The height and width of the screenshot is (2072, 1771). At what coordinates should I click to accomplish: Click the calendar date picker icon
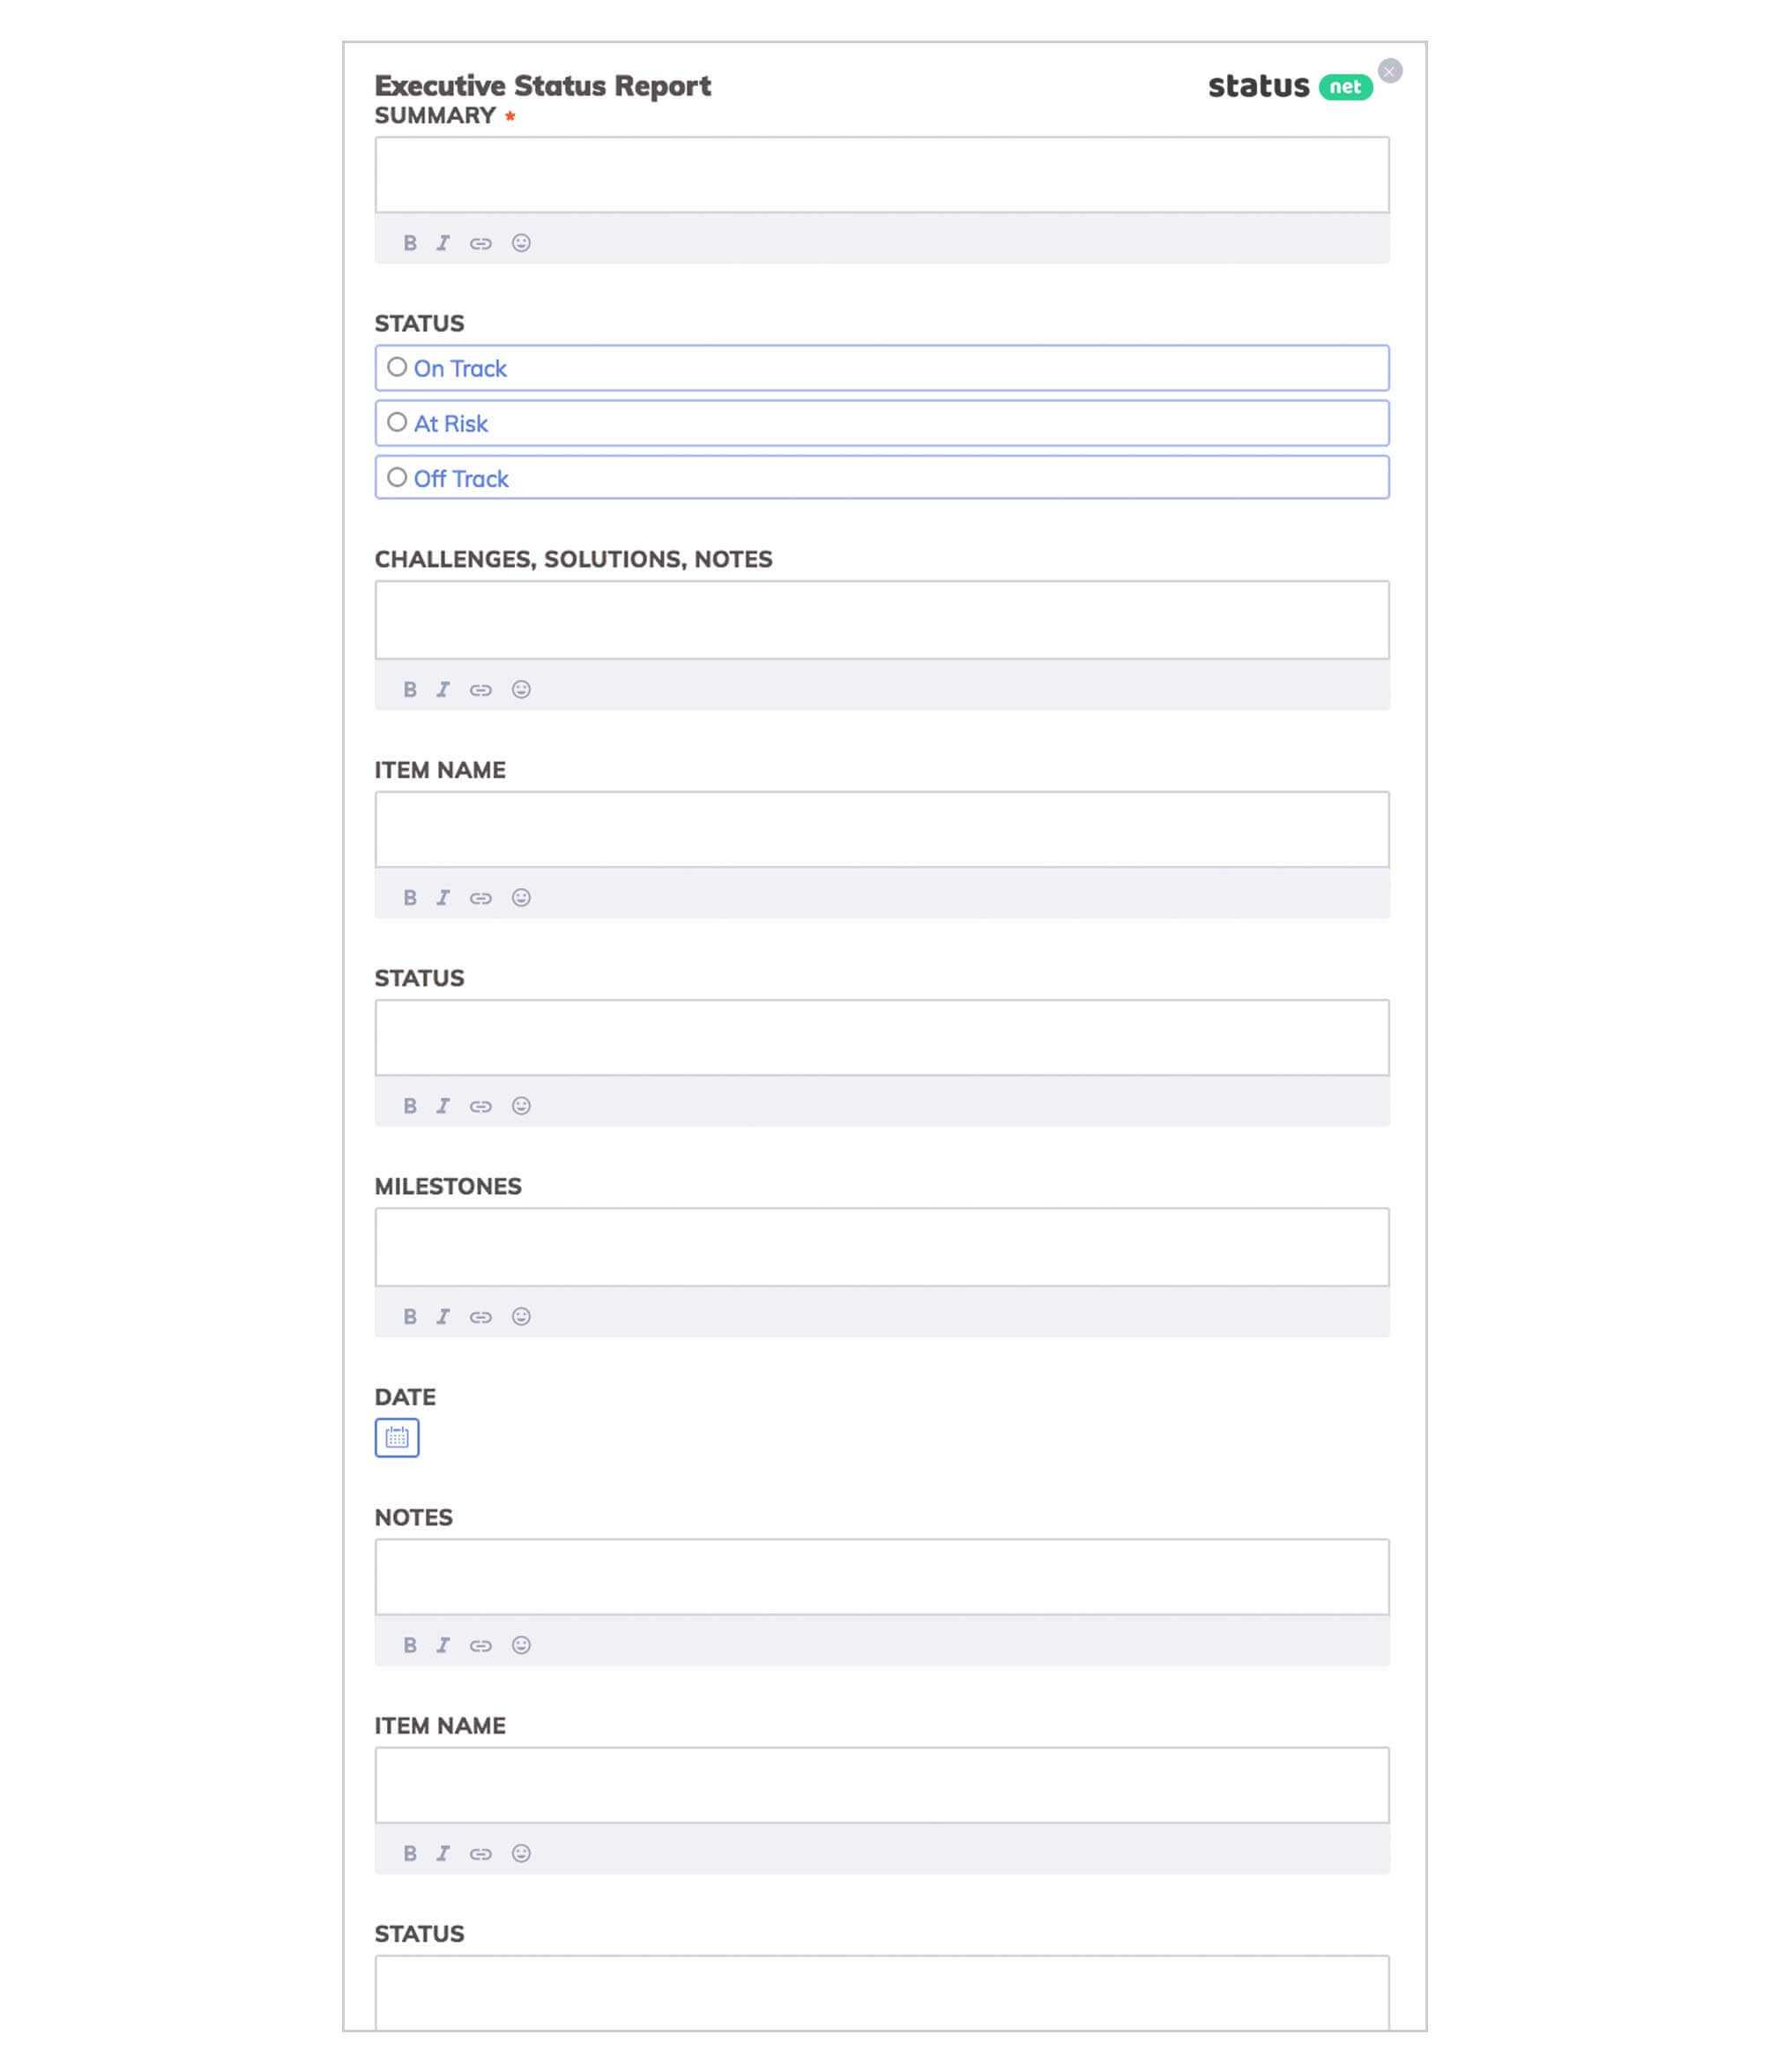click(395, 1437)
